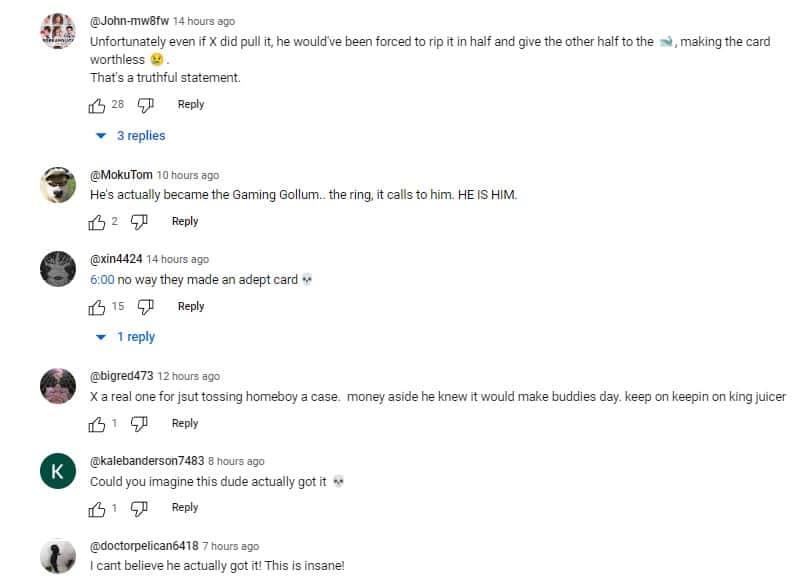Like John-mw8fw's comment with thumbs up
This screenshot has height=577, width=811.
96,104
